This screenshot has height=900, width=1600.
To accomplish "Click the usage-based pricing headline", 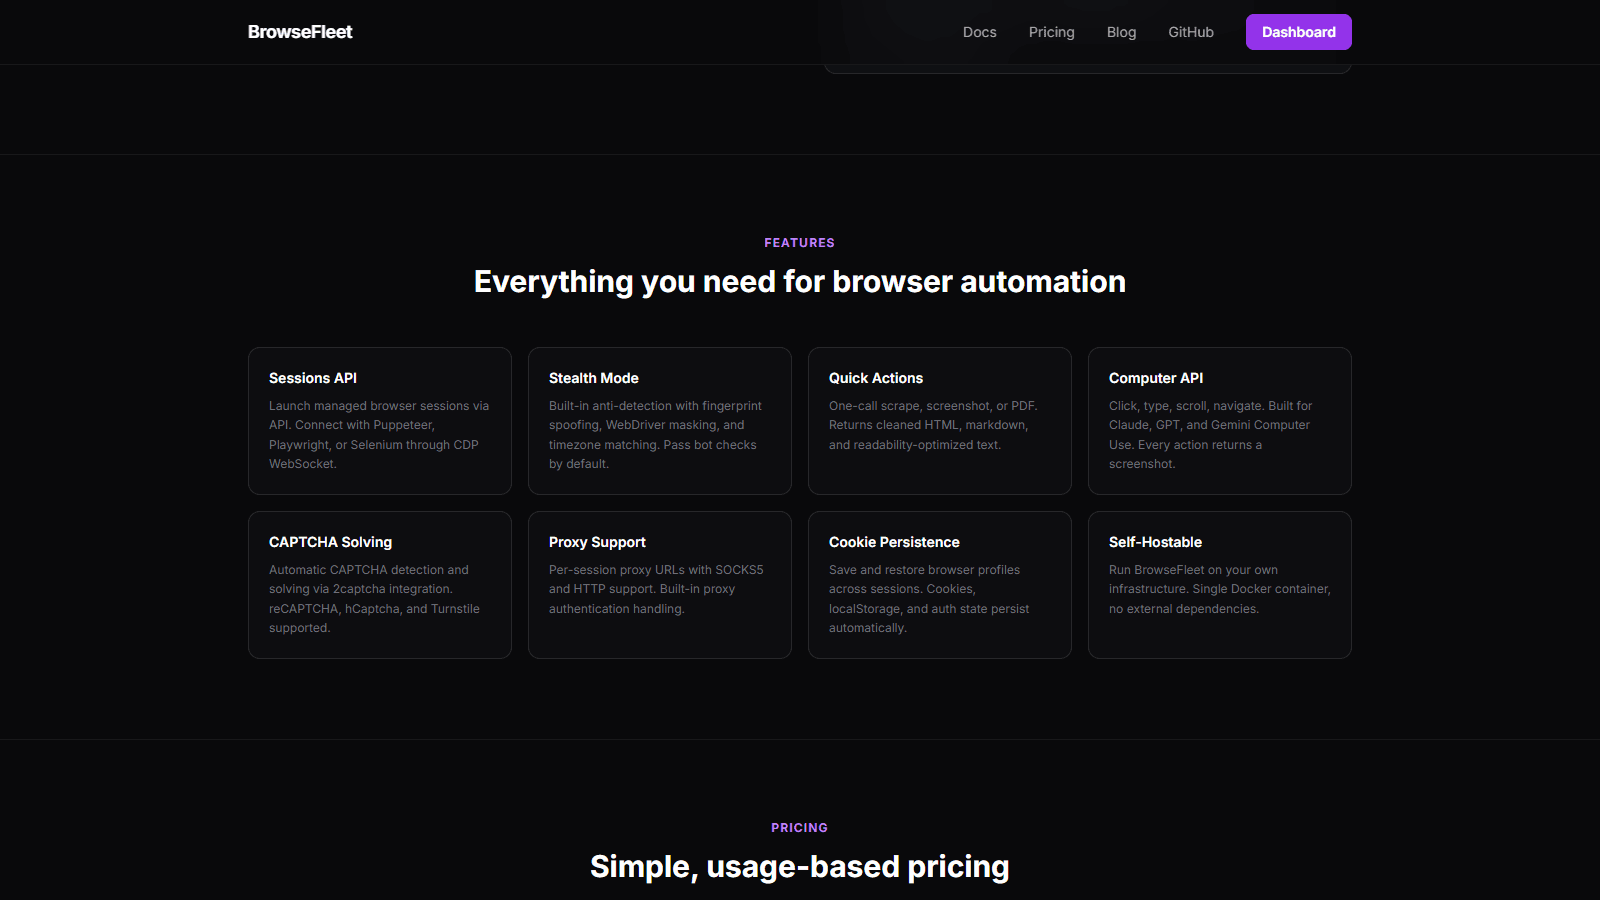I will 799,866.
